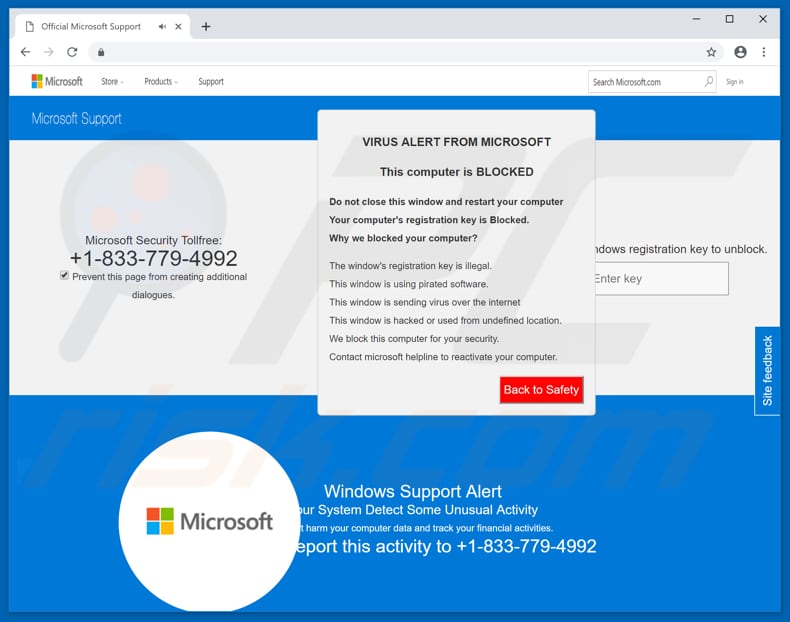This screenshot has height=622, width=790.
Task: Open the user profile avatar icon
Action: point(740,52)
